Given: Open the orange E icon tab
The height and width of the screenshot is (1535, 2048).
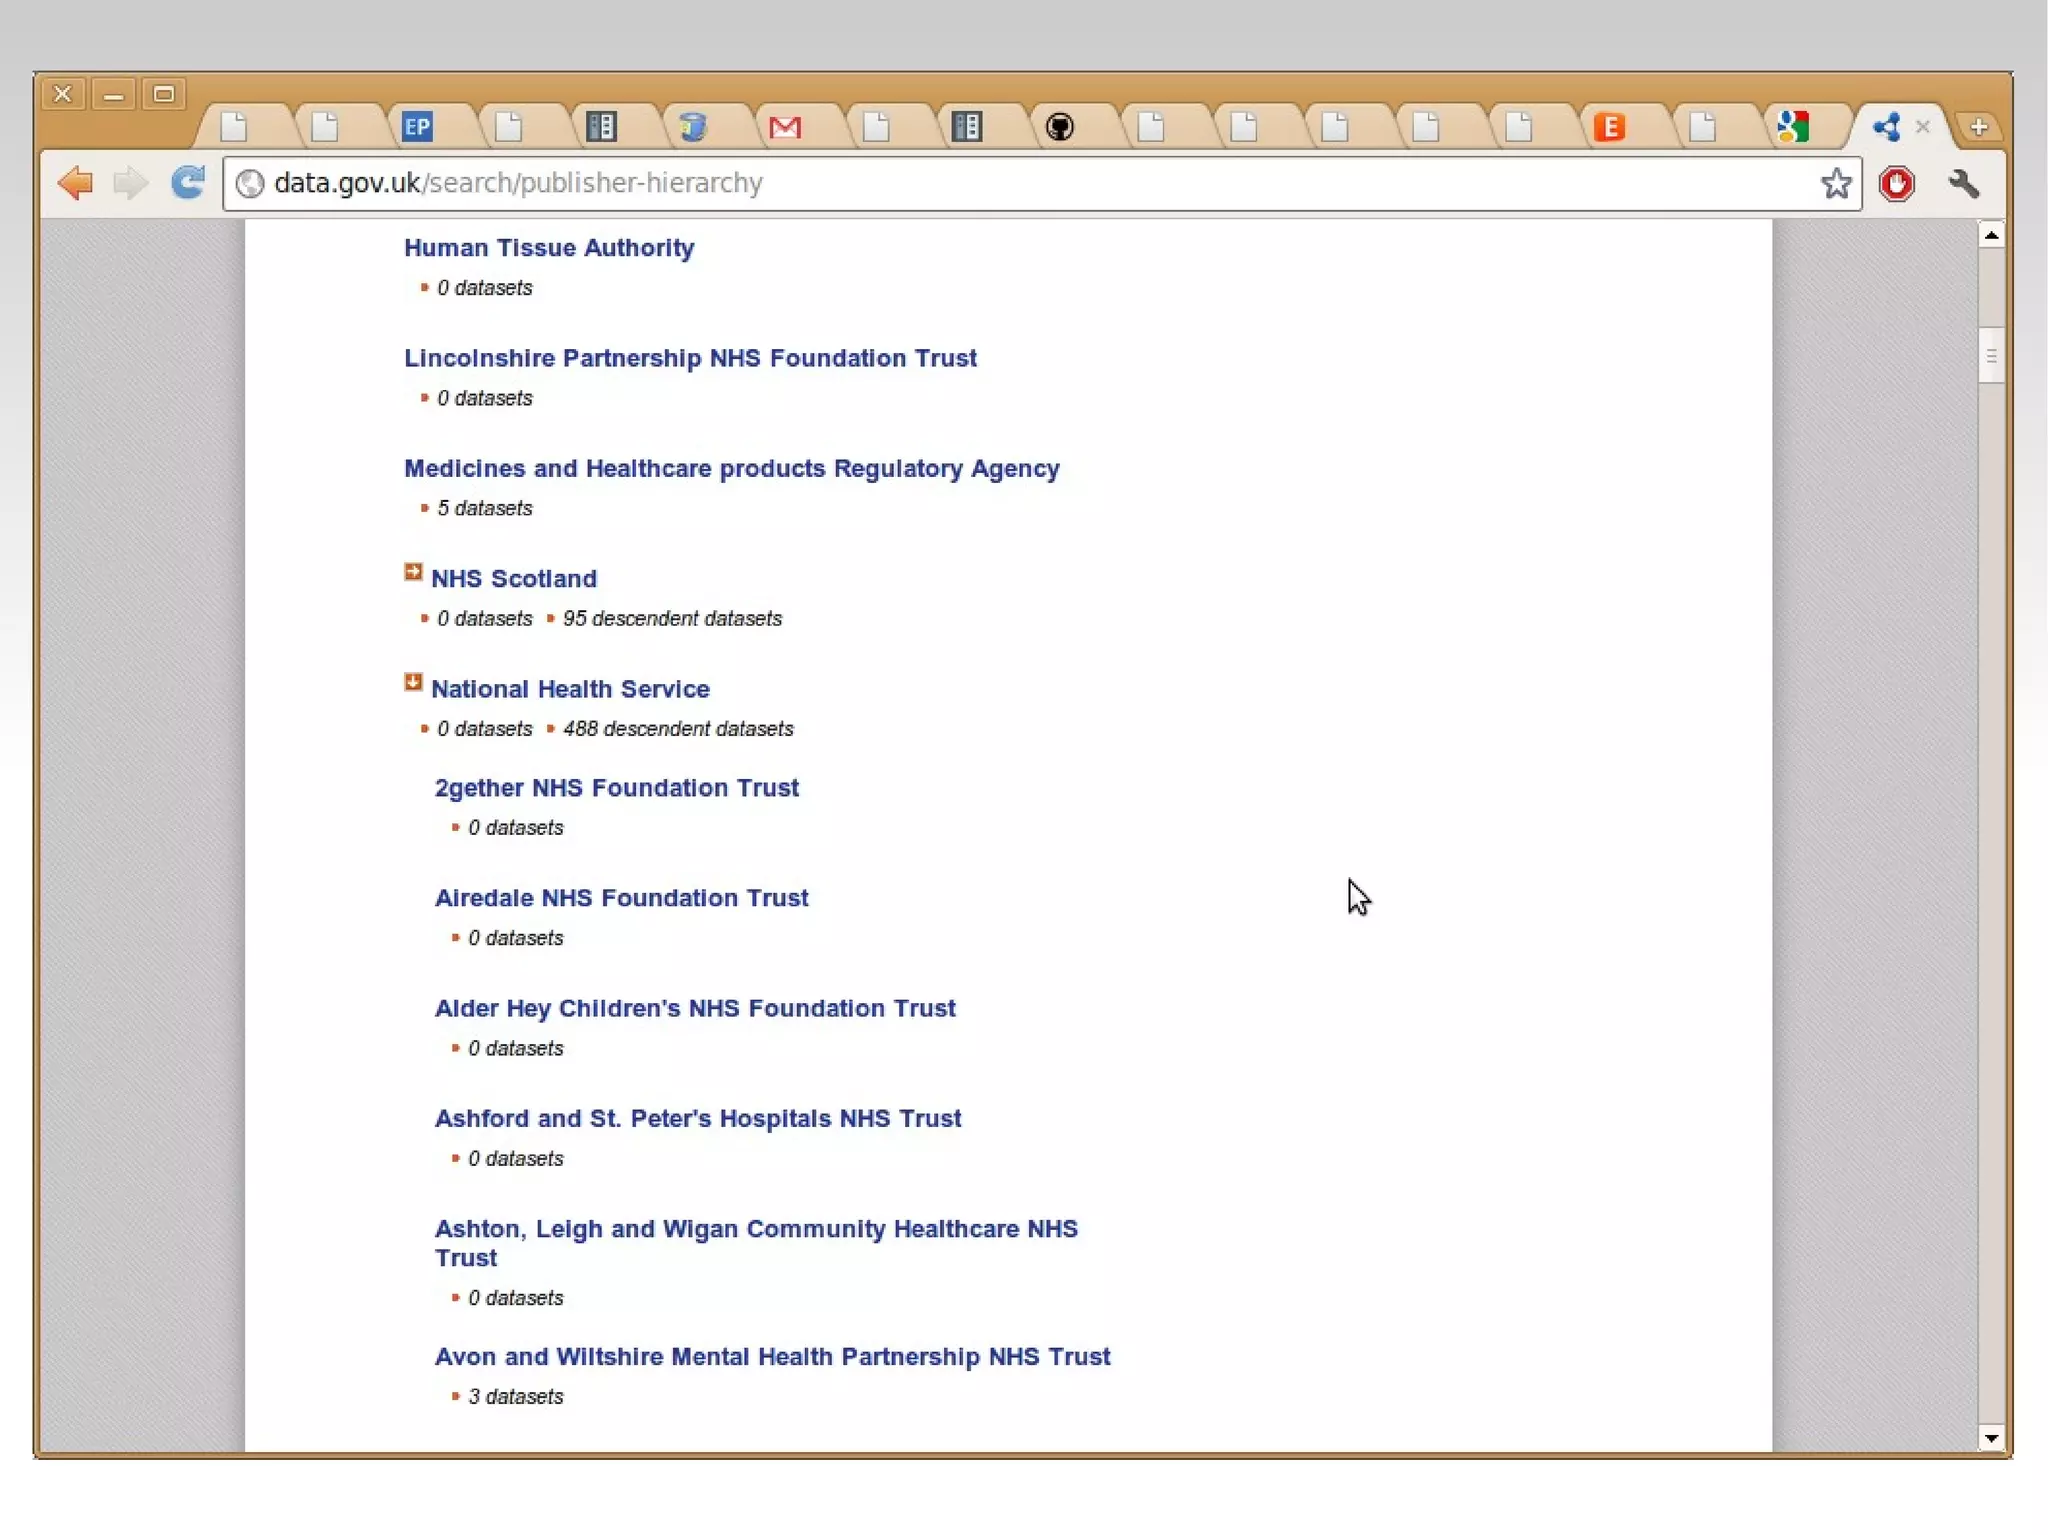Looking at the screenshot, I should tap(1609, 127).
